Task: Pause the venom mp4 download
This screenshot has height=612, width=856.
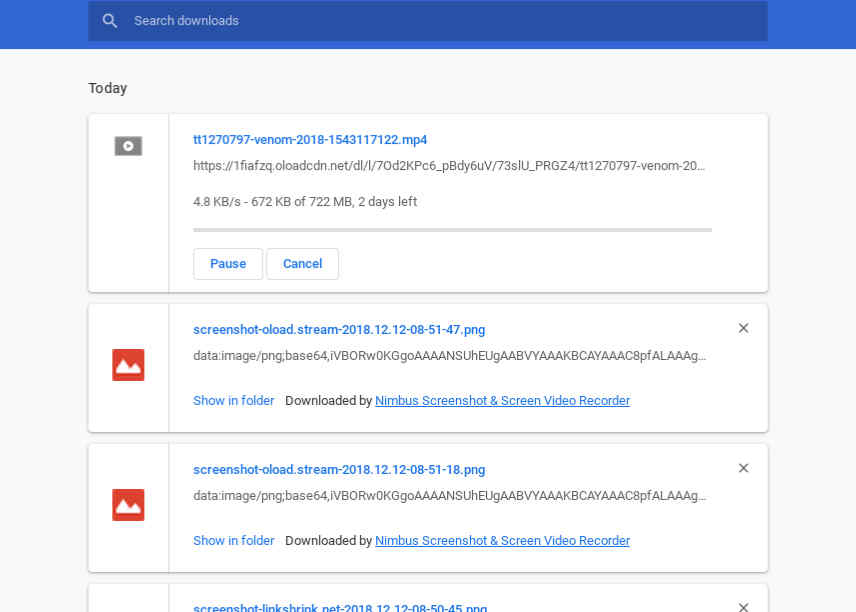Action: [x=228, y=264]
